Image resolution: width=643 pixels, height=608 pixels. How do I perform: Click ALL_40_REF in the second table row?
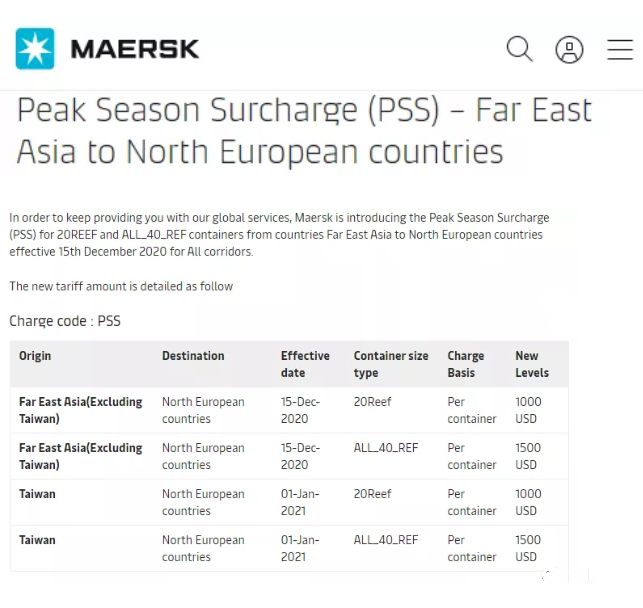click(386, 448)
